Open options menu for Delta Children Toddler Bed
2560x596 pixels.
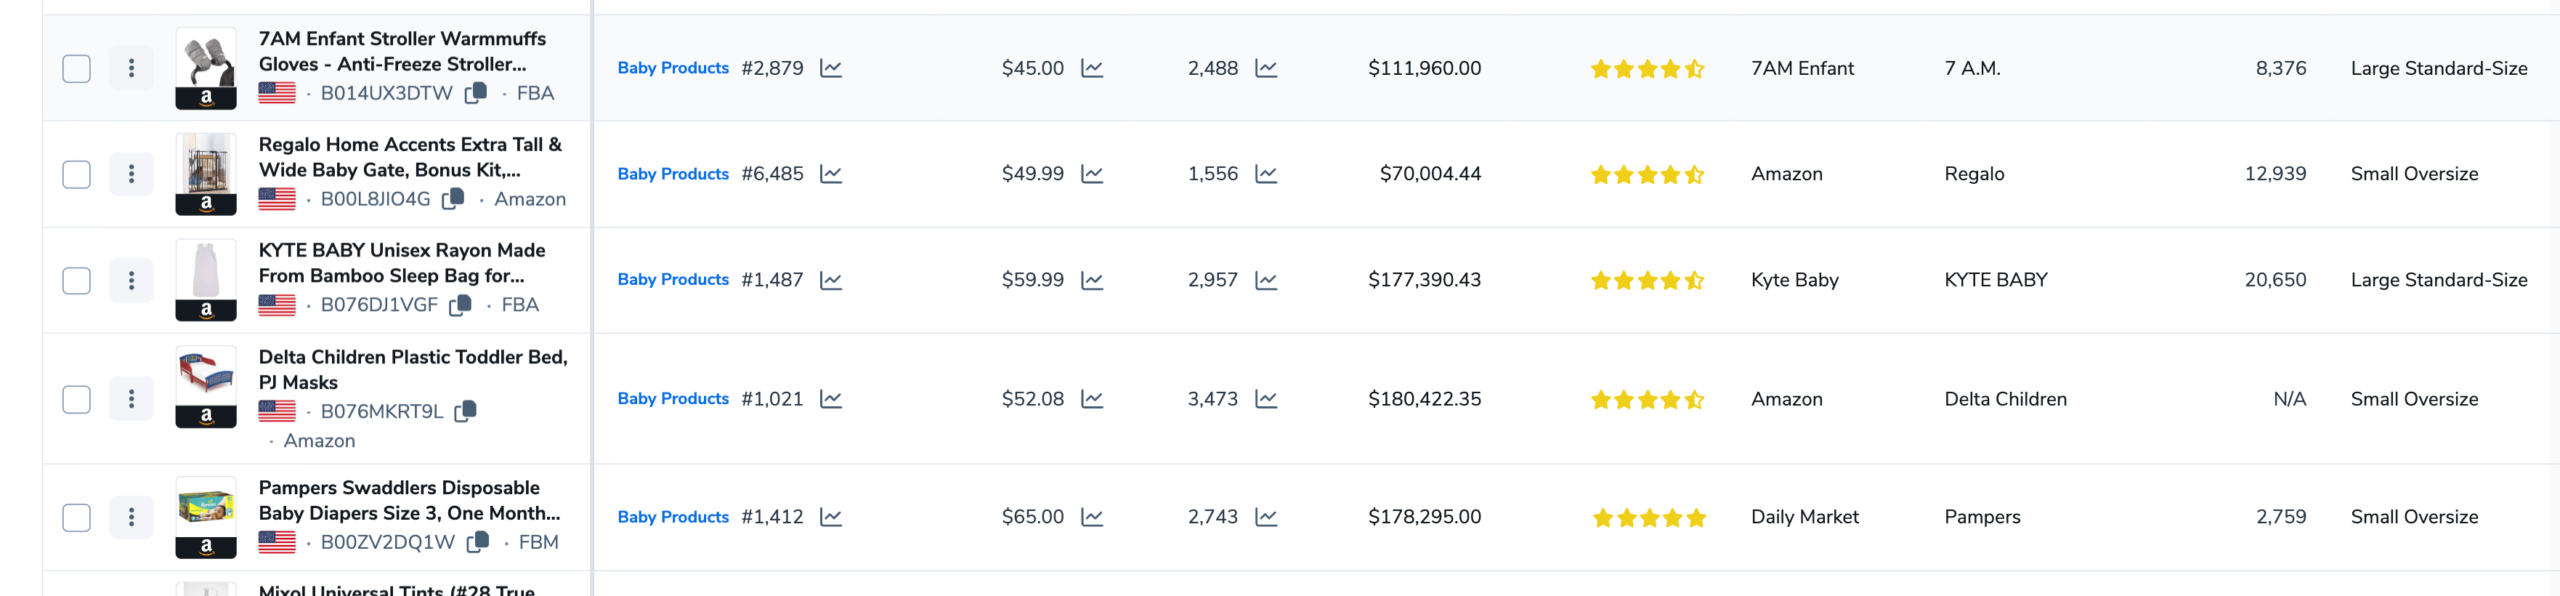131,399
